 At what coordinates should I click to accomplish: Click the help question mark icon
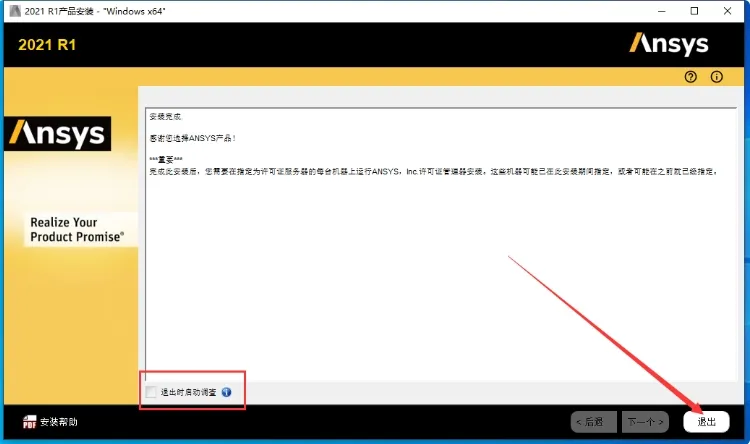coord(690,77)
